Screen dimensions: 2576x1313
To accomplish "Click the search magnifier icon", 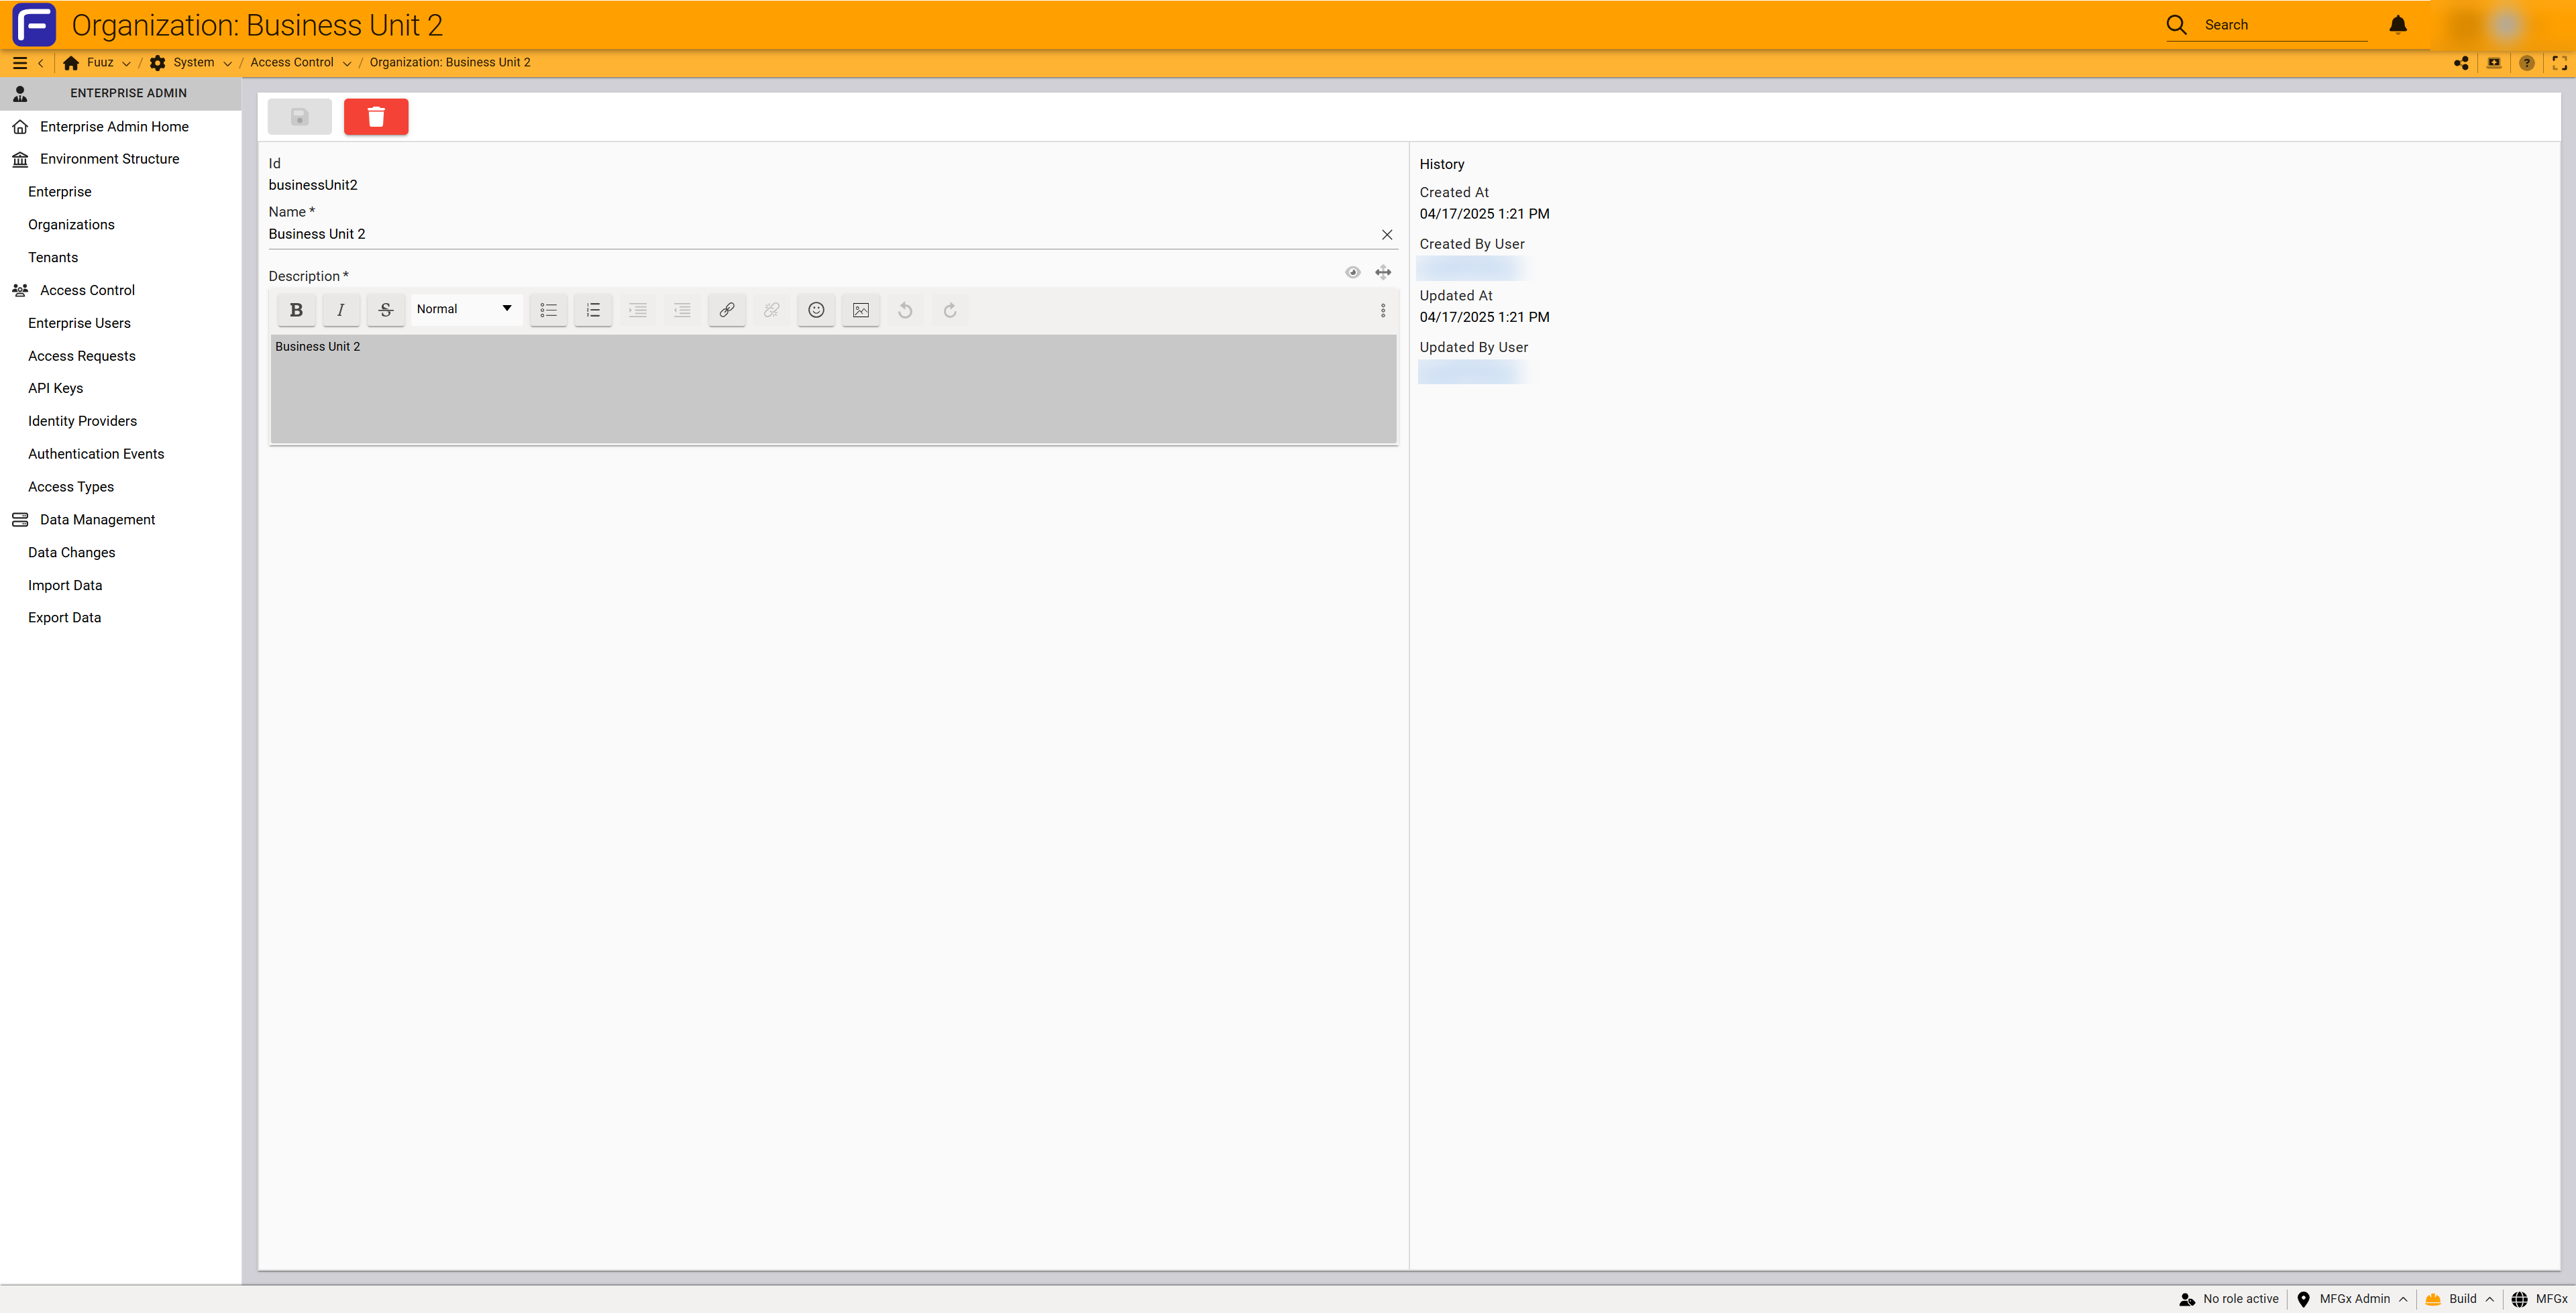I will [2176, 25].
